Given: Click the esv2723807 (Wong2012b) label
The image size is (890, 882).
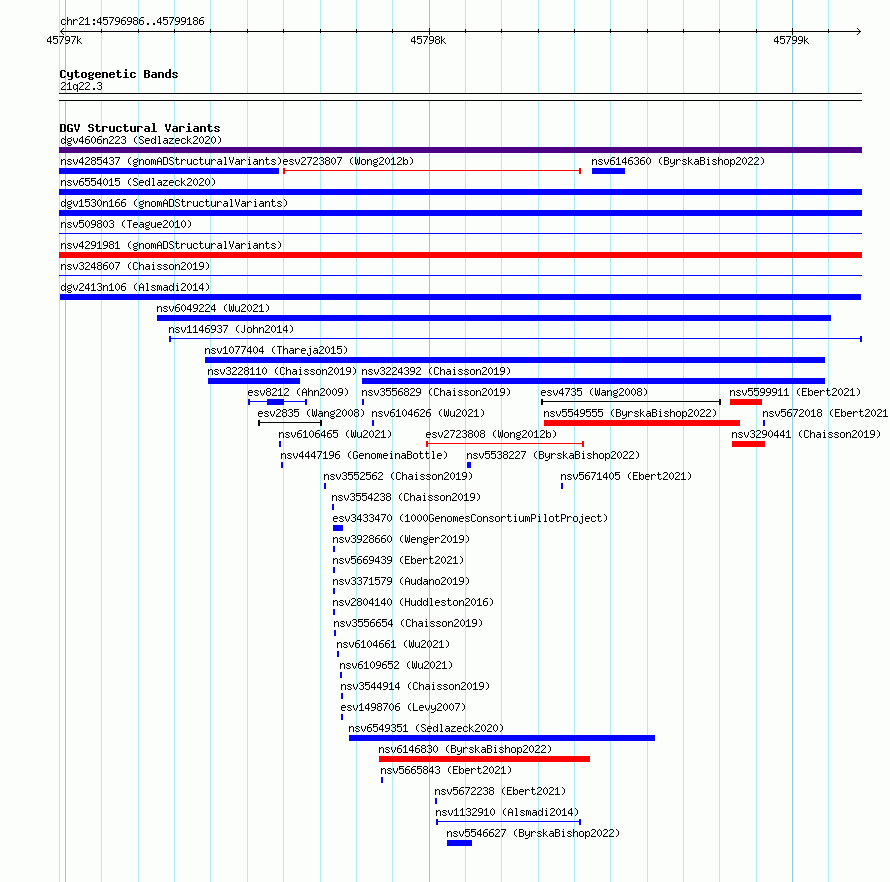Looking at the screenshot, I should [x=348, y=161].
